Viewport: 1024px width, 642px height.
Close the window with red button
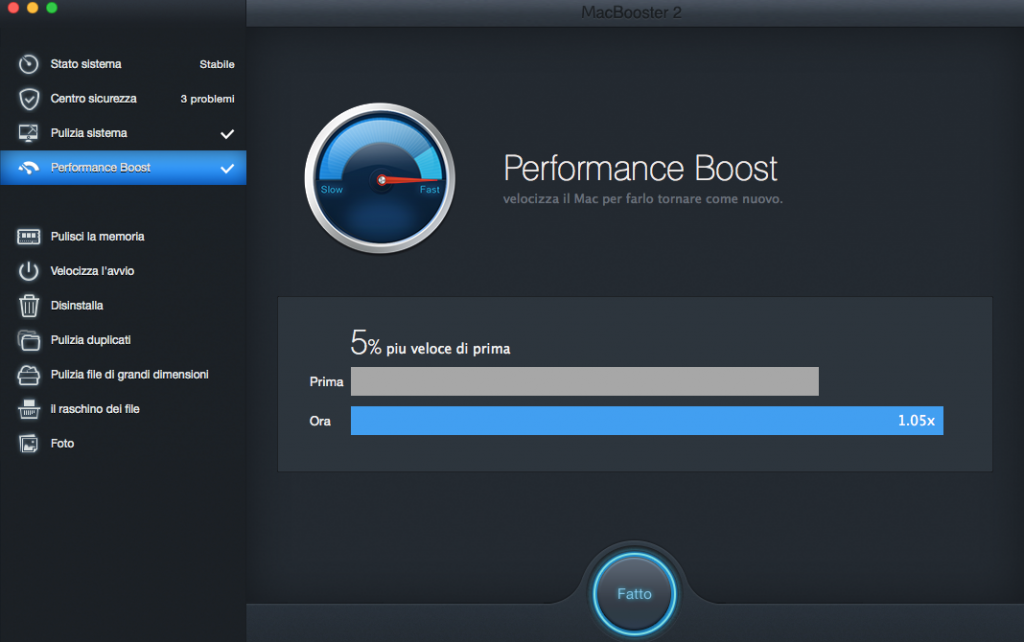13,8
